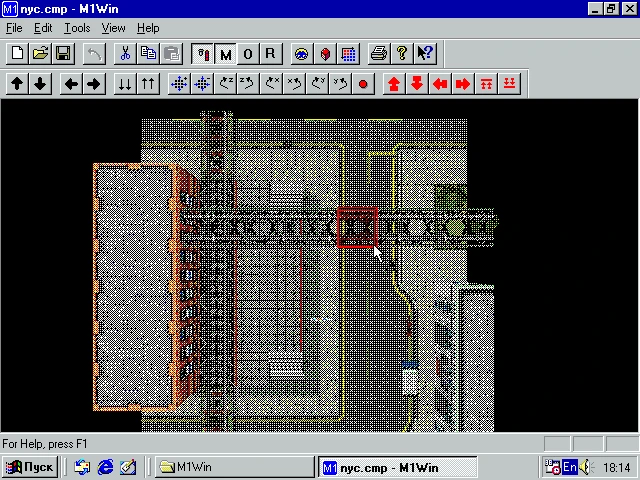The image size is (640, 480).
Task: Click red raise-level icon with up arrows
Action: click(x=486, y=84)
